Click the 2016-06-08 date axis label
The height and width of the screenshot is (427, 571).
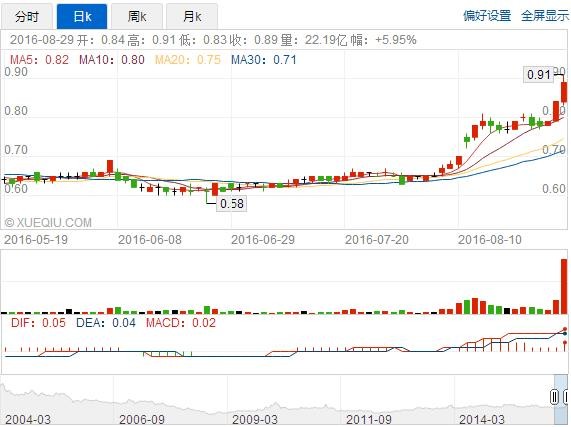(150, 240)
